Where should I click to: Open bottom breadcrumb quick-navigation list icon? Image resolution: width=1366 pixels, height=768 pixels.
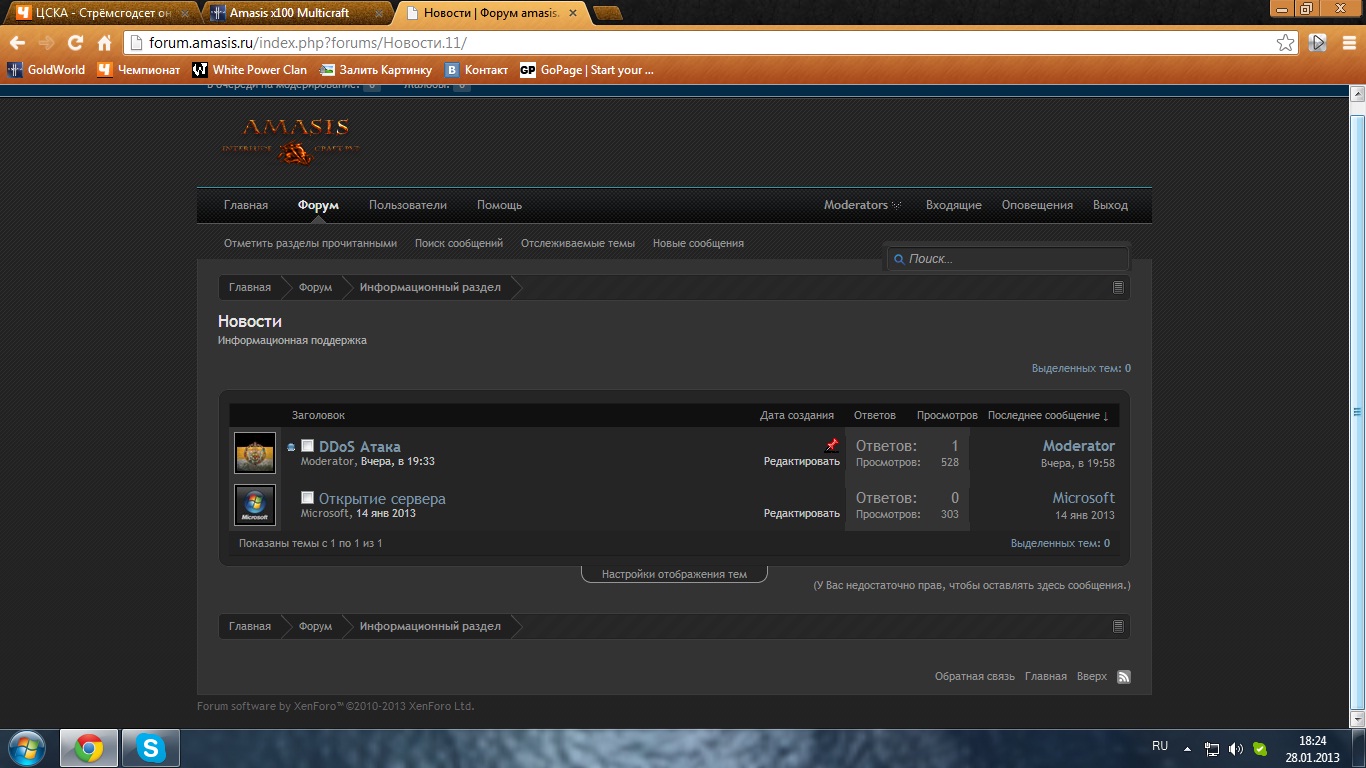click(x=1118, y=626)
